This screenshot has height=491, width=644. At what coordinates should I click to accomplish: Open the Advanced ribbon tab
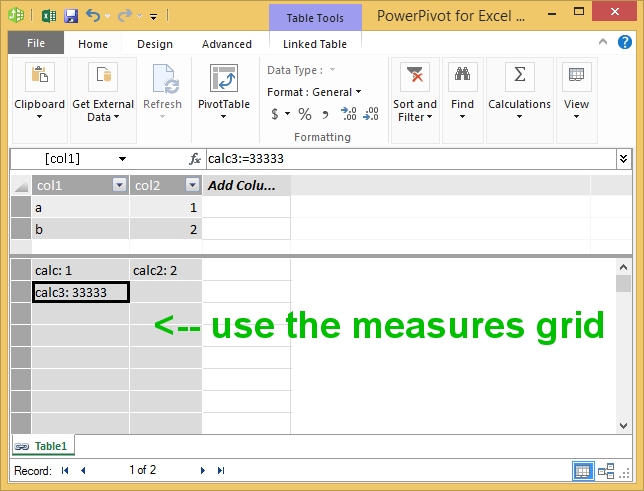coord(226,44)
